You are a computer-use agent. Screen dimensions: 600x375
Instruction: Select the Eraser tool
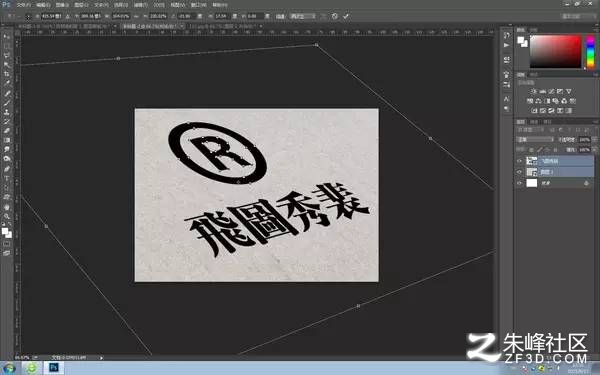click(x=7, y=131)
